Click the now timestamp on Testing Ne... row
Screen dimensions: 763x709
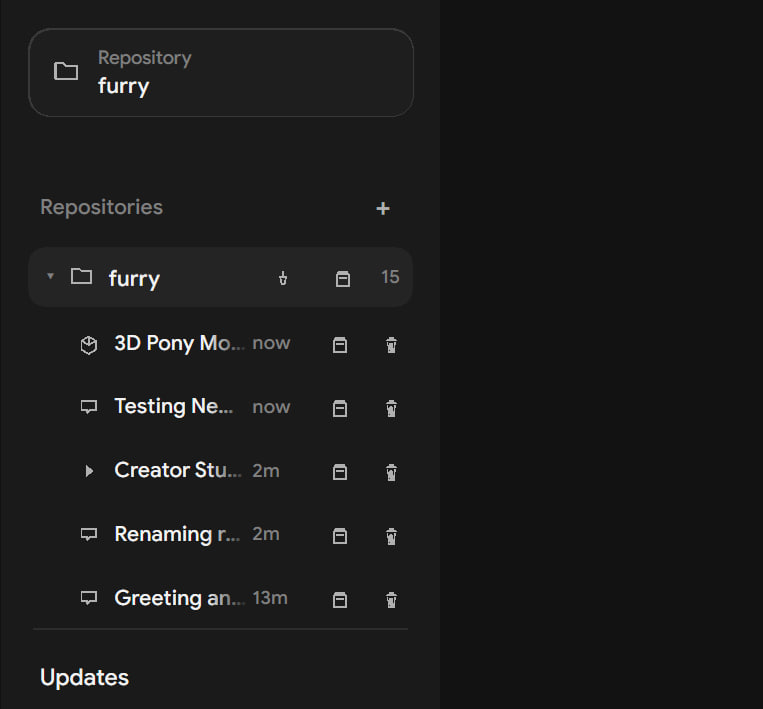tap(271, 407)
